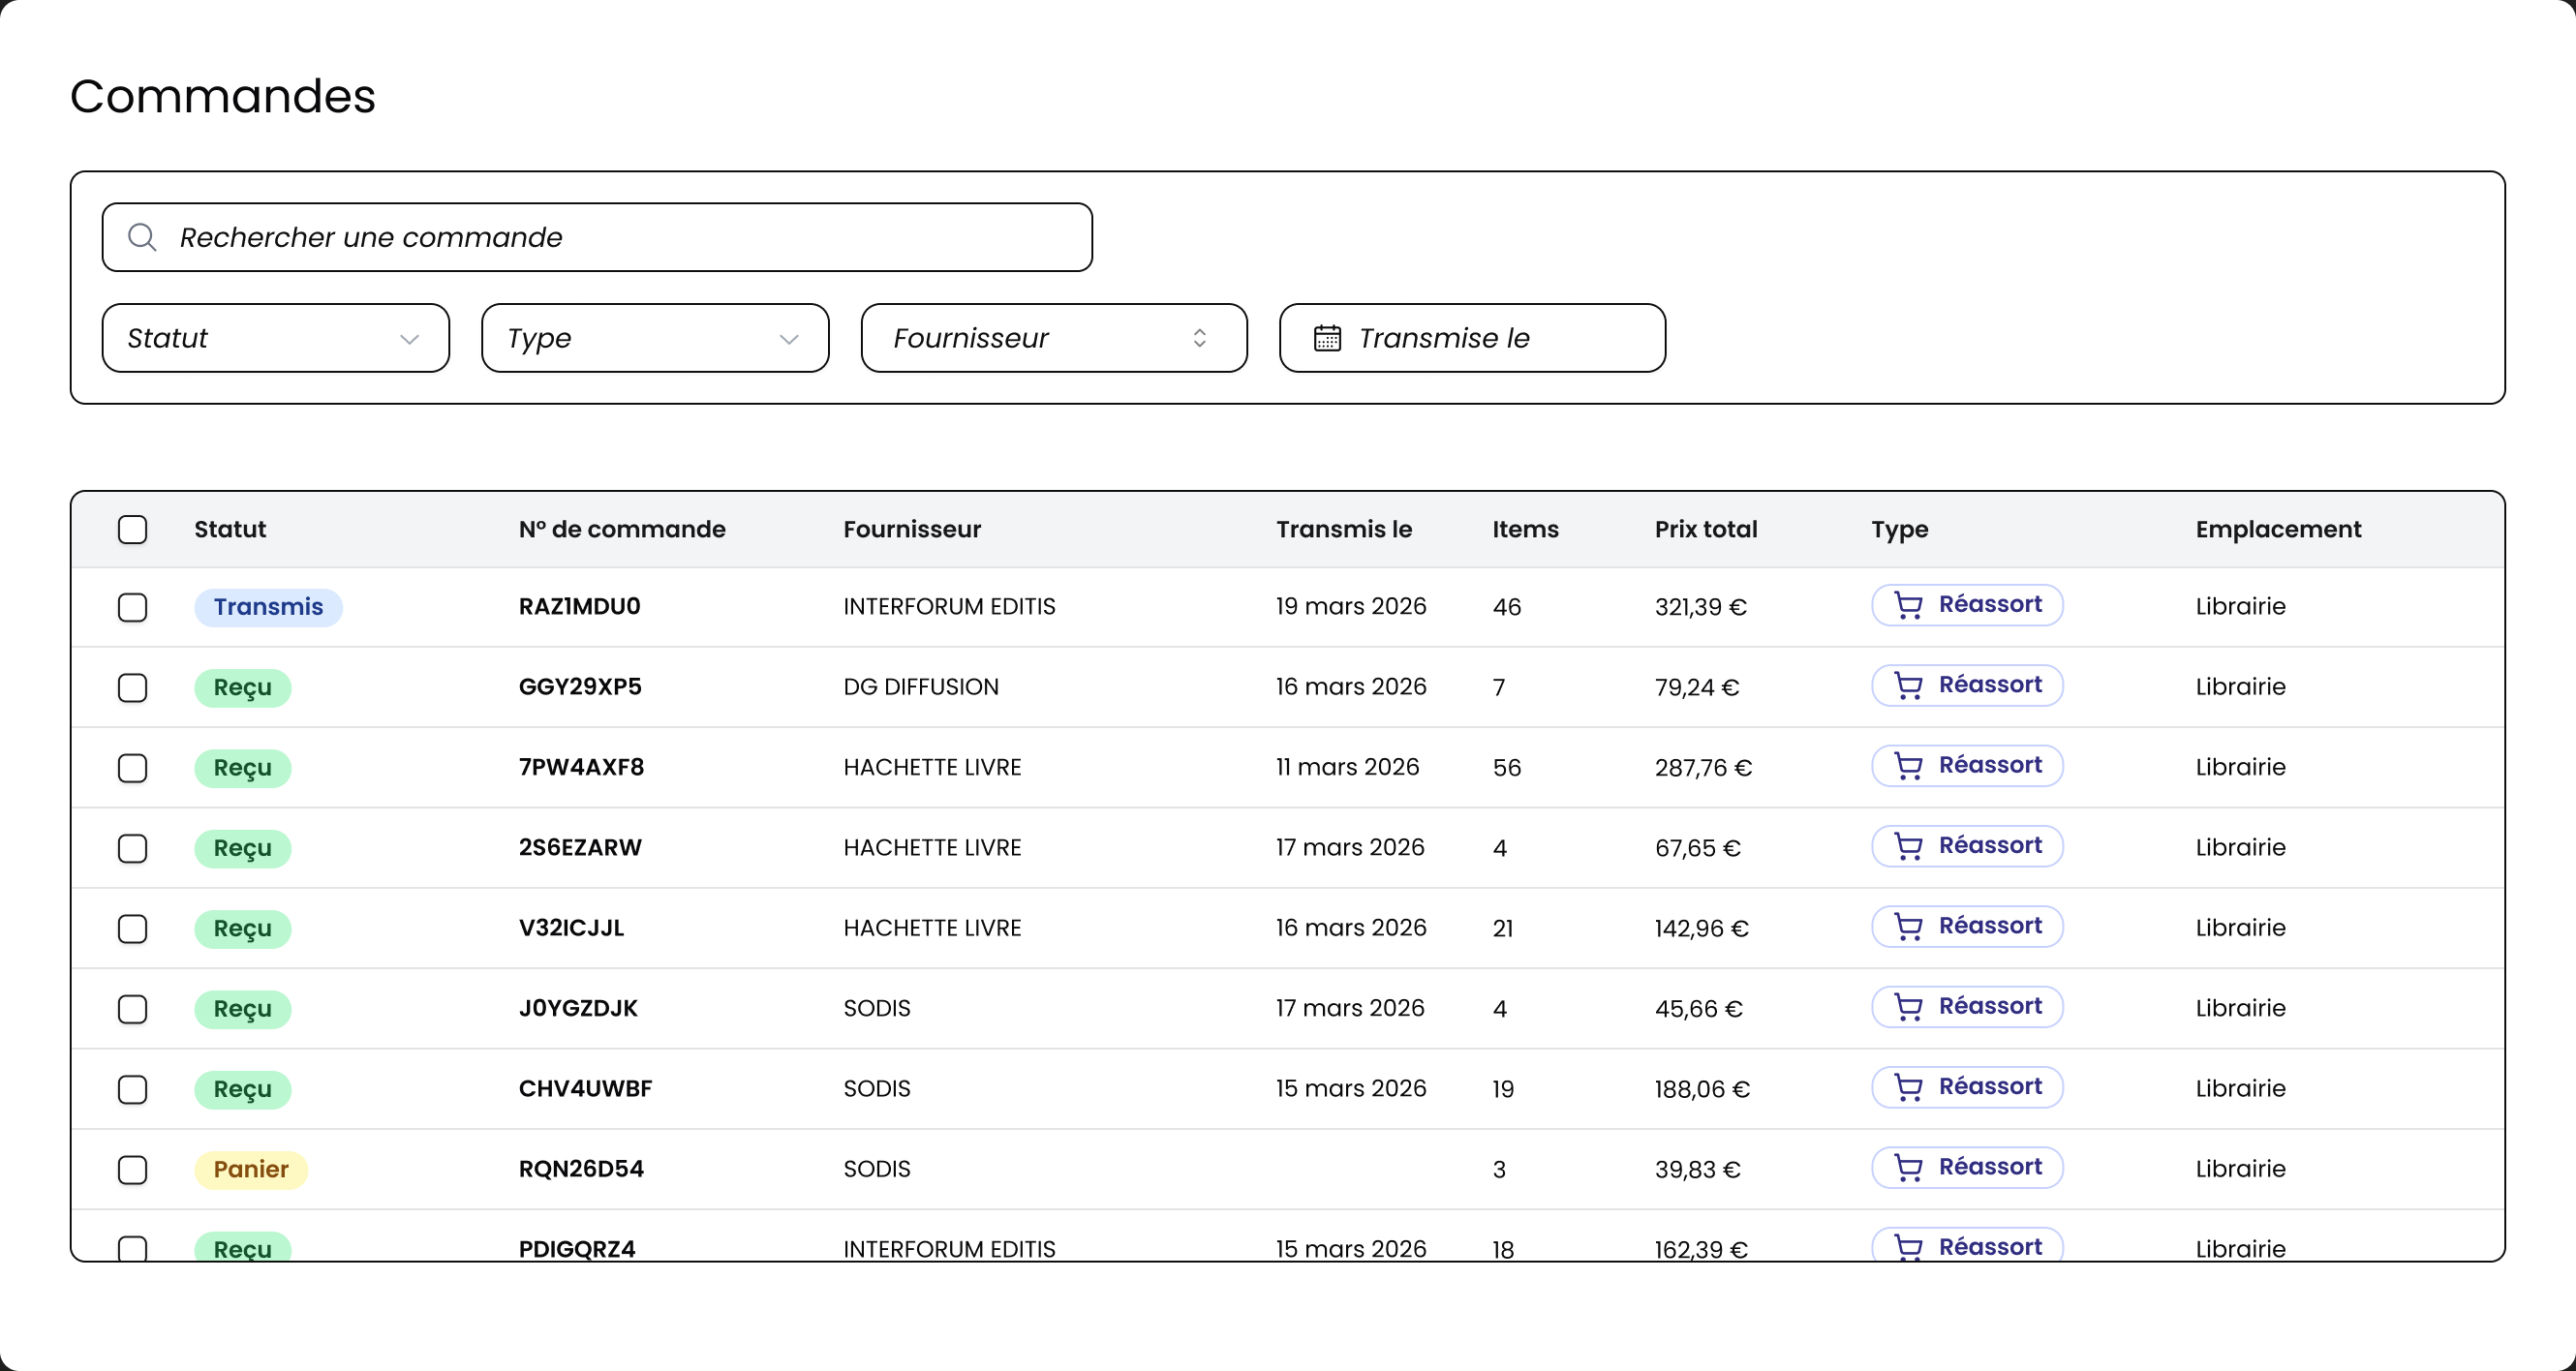Click the up-down arrows icon in Fournisseur
Screen dimensions: 2576x1371
coord(1199,338)
